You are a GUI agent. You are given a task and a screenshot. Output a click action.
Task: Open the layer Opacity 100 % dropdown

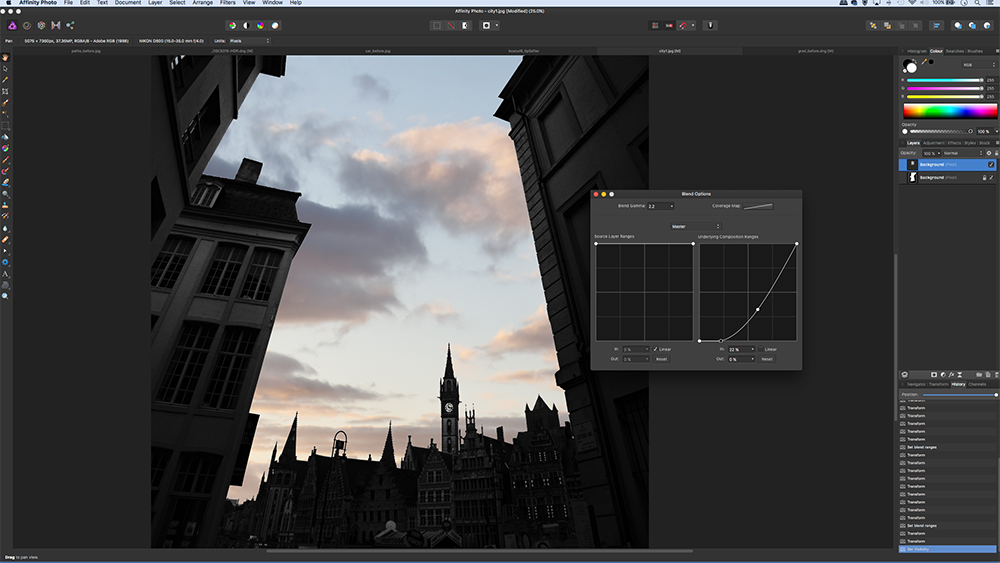pyautogui.click(x=931, y=153)
